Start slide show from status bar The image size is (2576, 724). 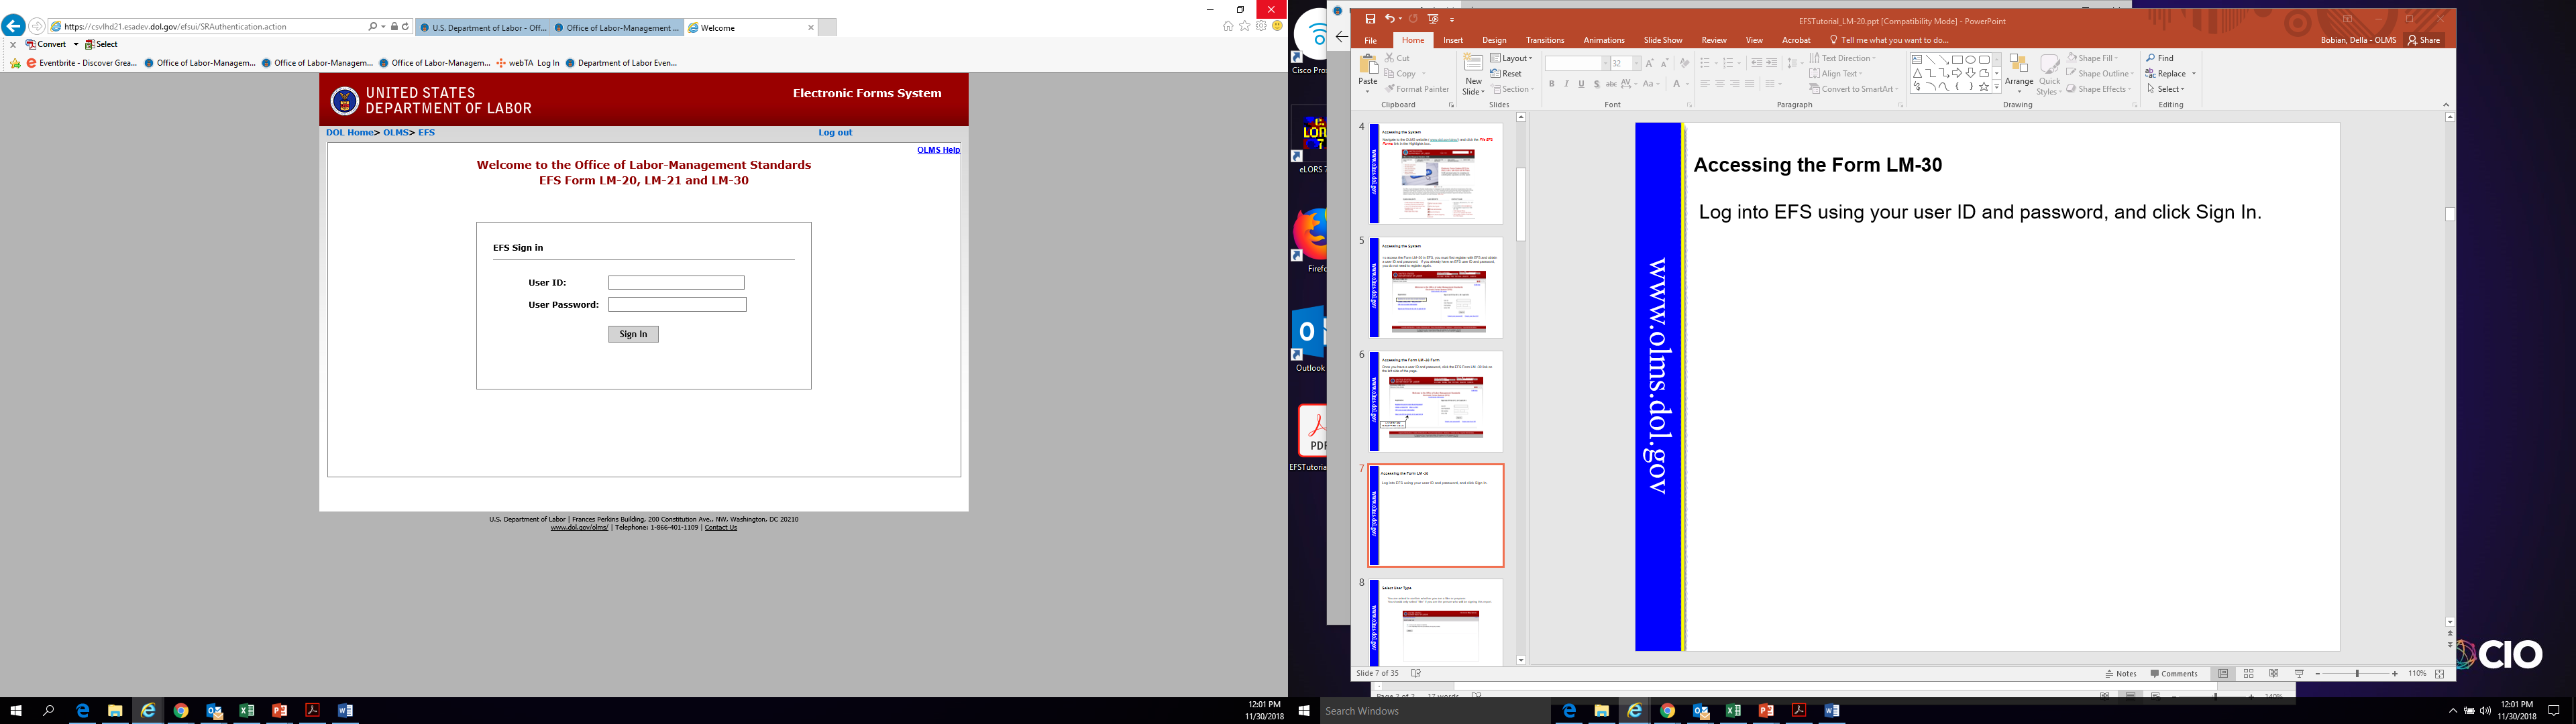[x=2299, y=674]
